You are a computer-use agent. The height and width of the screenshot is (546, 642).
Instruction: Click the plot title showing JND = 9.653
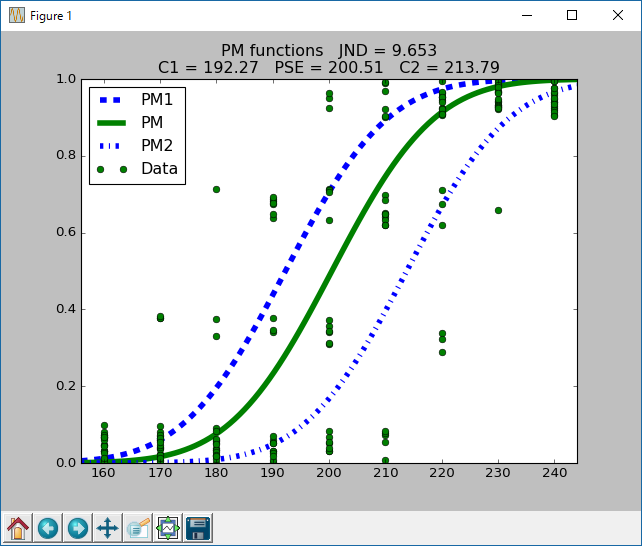pyautogui.click(x=328, y=50)
